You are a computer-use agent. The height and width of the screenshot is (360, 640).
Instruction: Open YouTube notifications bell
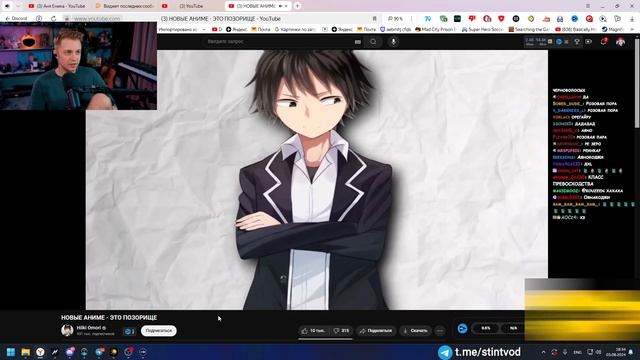click(604, 42)
